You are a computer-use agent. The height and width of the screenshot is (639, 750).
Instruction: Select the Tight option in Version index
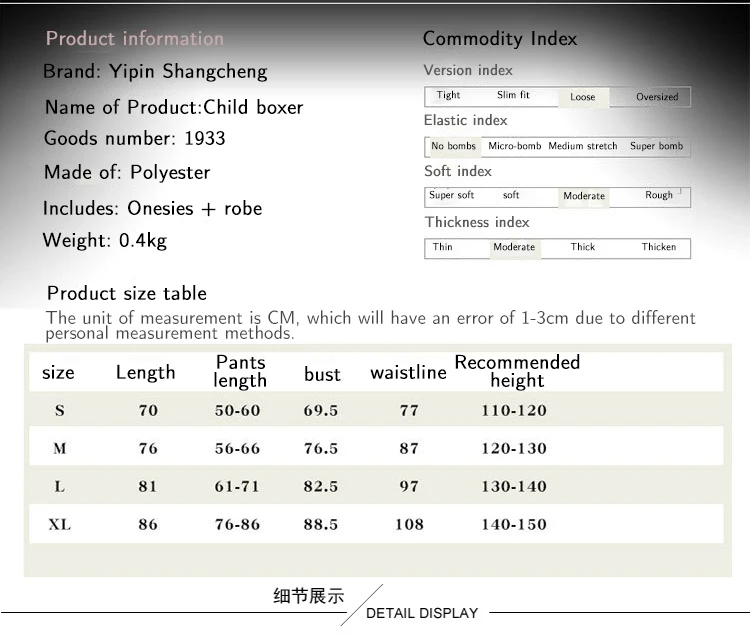point(448,95)
